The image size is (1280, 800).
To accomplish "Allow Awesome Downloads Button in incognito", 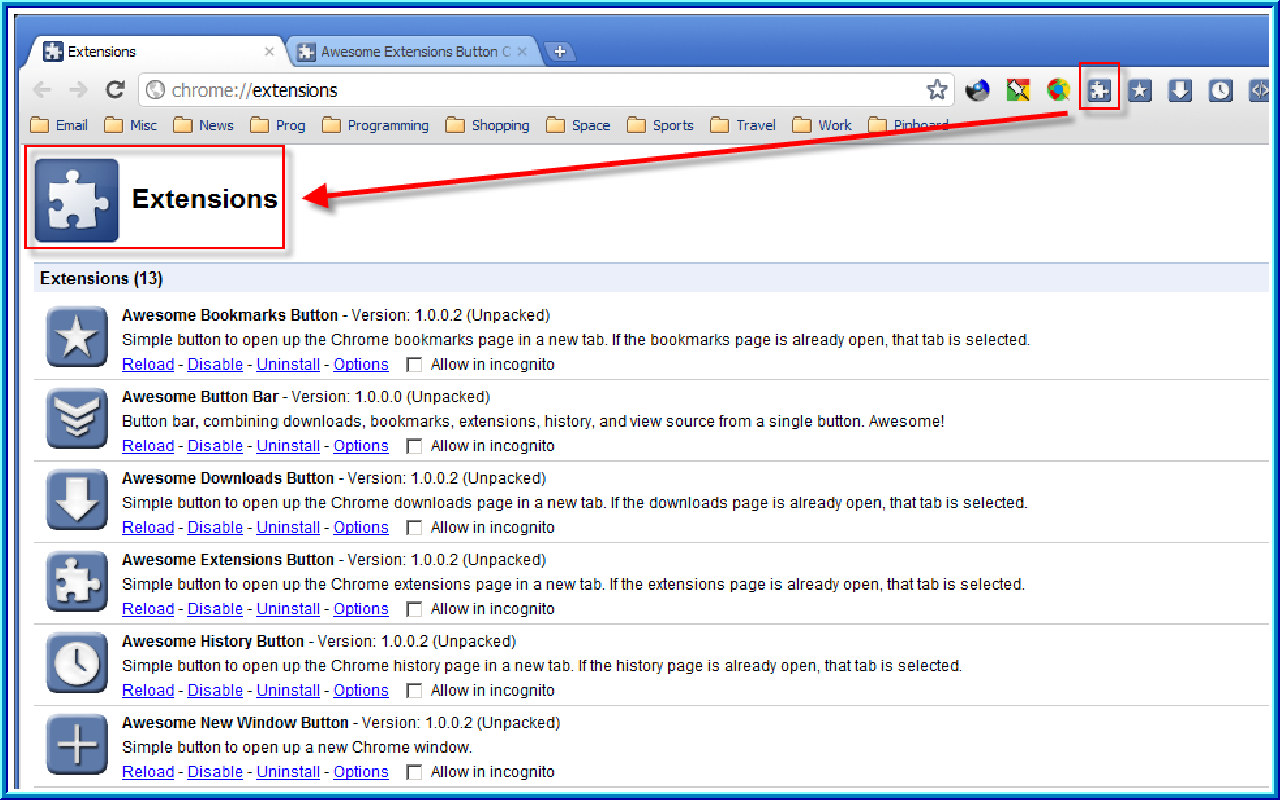I will (x=414, y=528).
